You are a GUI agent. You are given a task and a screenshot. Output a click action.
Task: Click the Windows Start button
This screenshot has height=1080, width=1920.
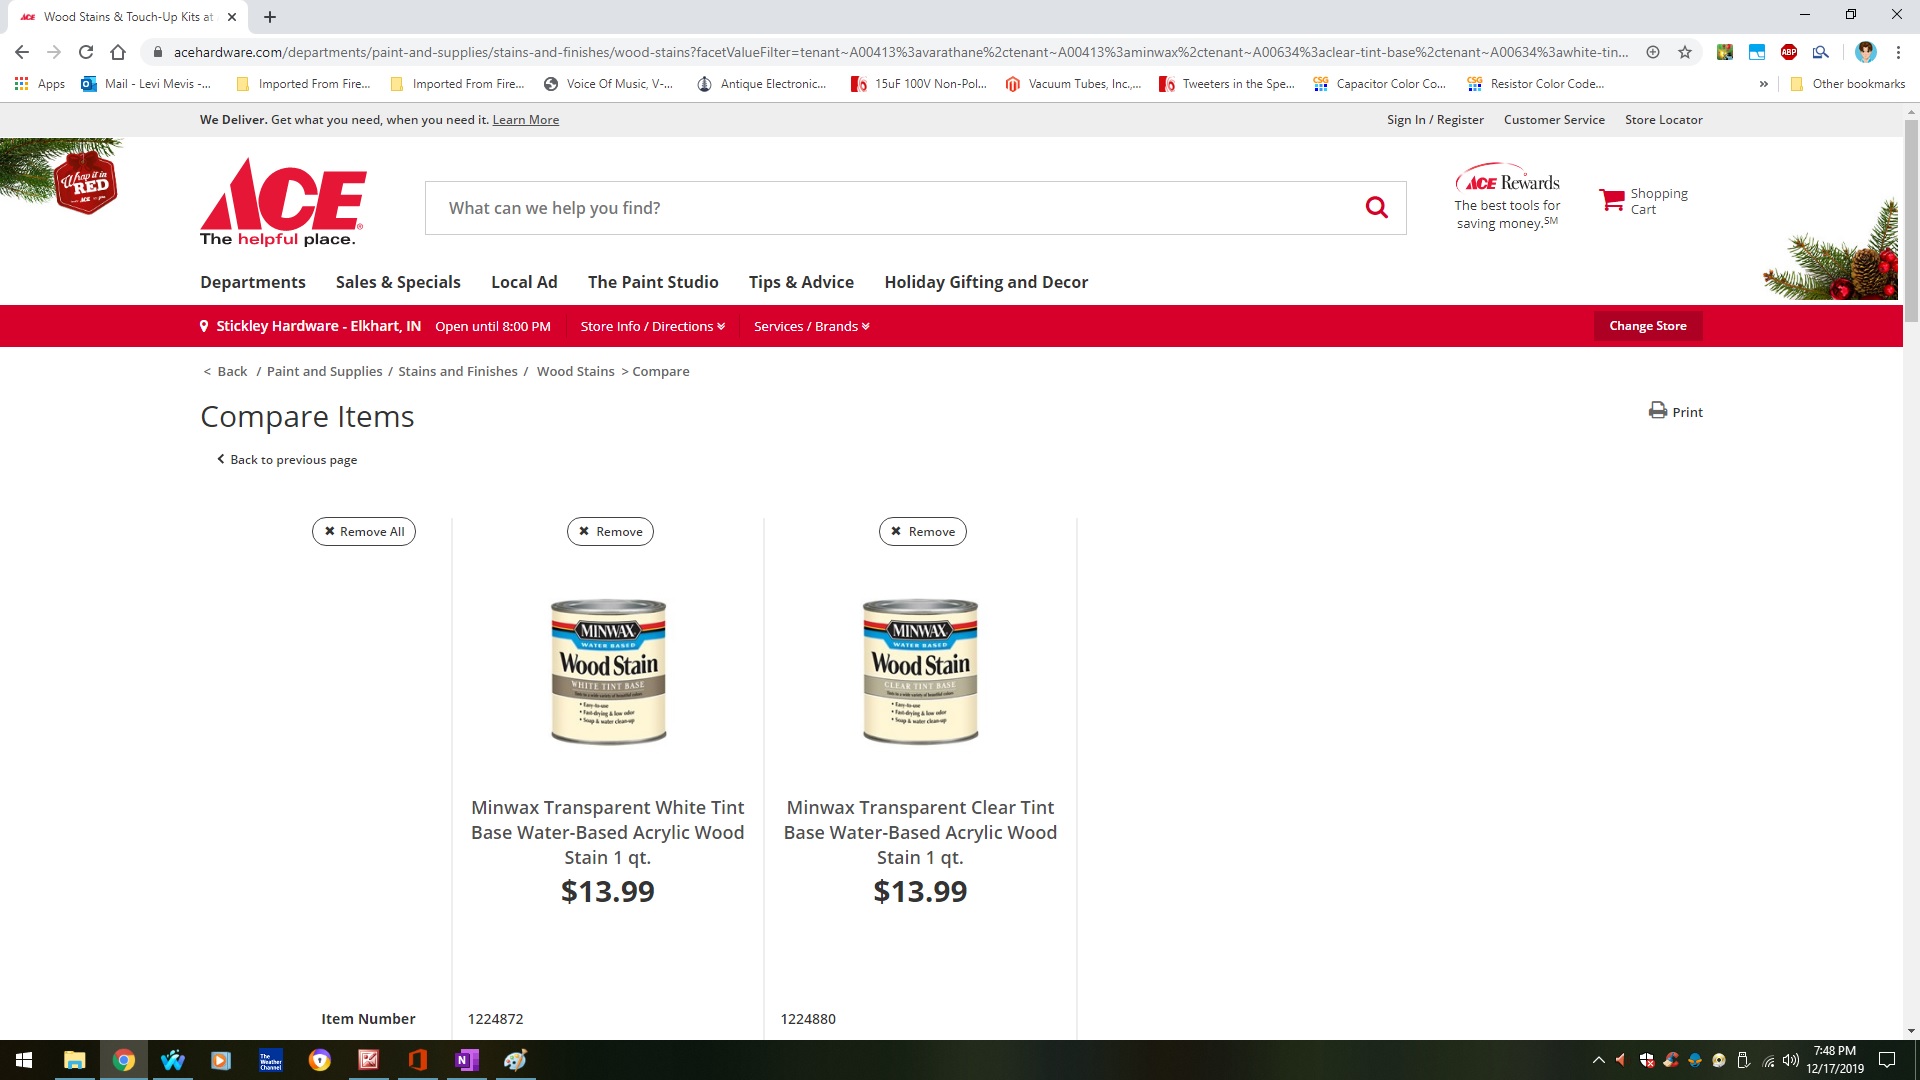pos(24,1060)
